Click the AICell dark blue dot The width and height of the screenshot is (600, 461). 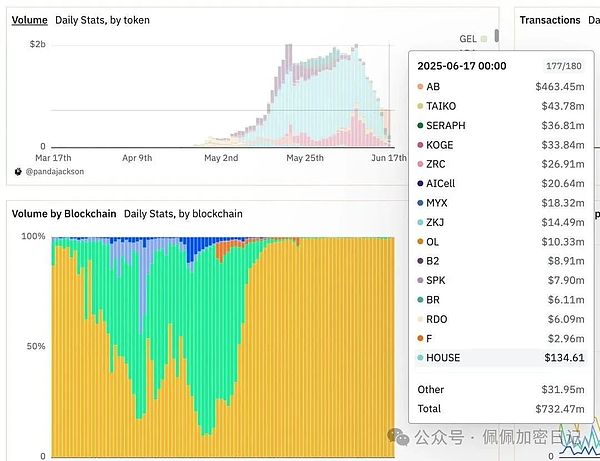[417, 184]
